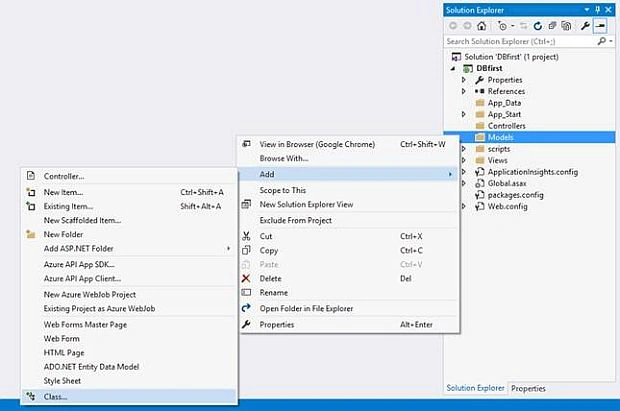Click the Controller... document icon
The image size is (620, 411).
point(31,176)
